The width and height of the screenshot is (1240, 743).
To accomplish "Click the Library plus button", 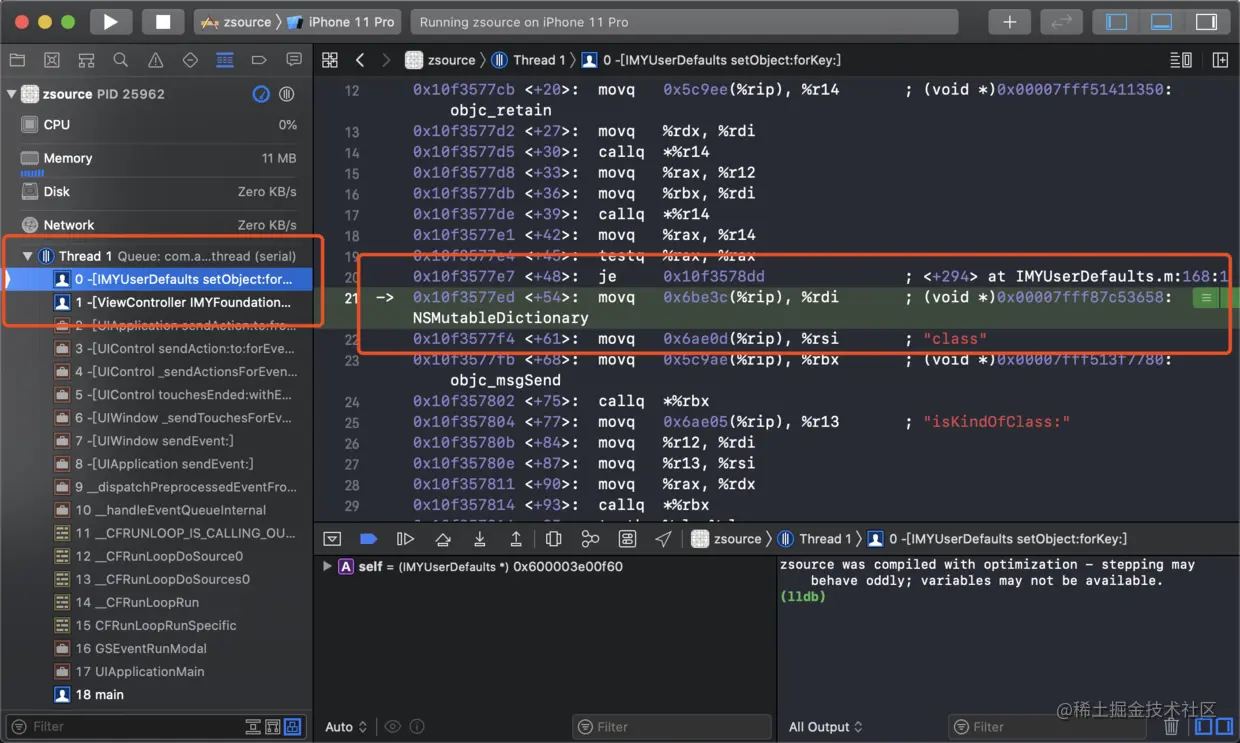I will [1010, 21].
